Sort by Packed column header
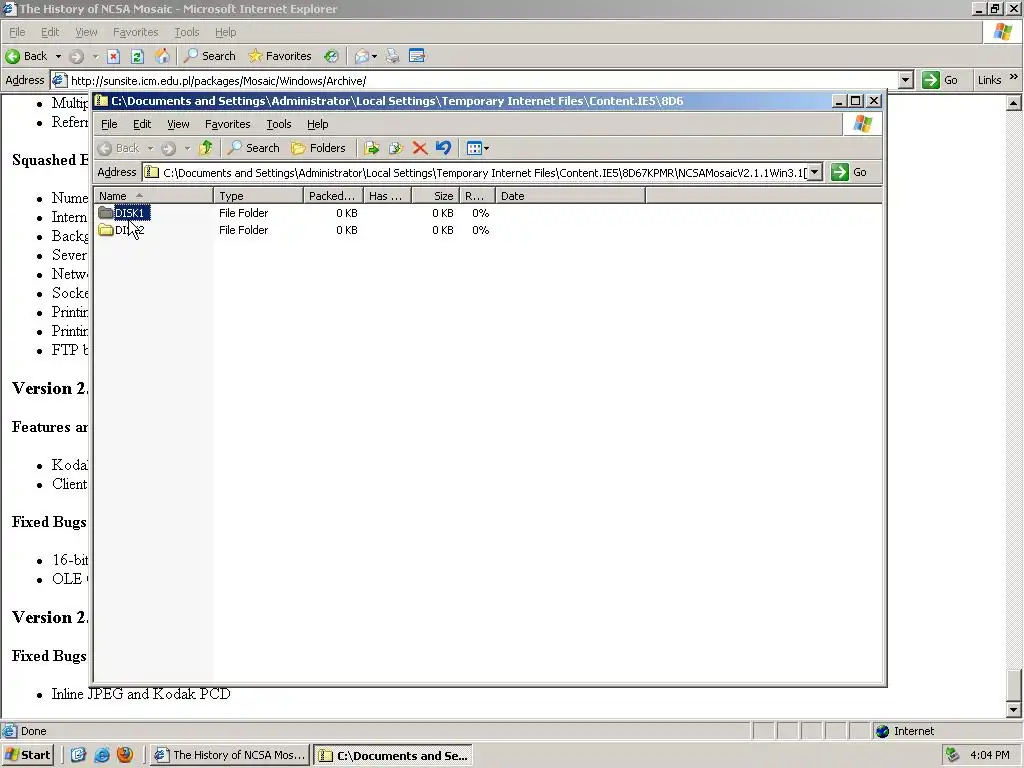 click(333, 196)
